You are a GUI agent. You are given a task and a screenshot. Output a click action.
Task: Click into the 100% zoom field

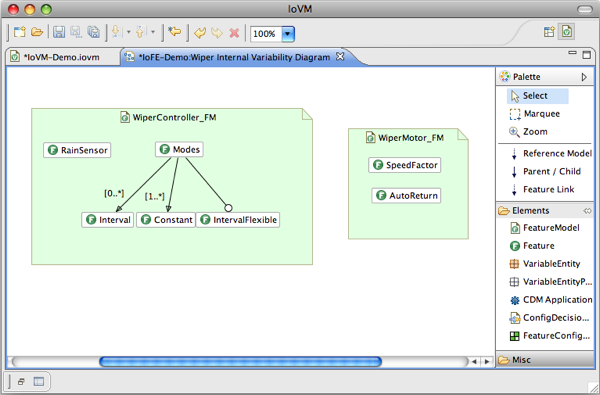click(266, 34)
